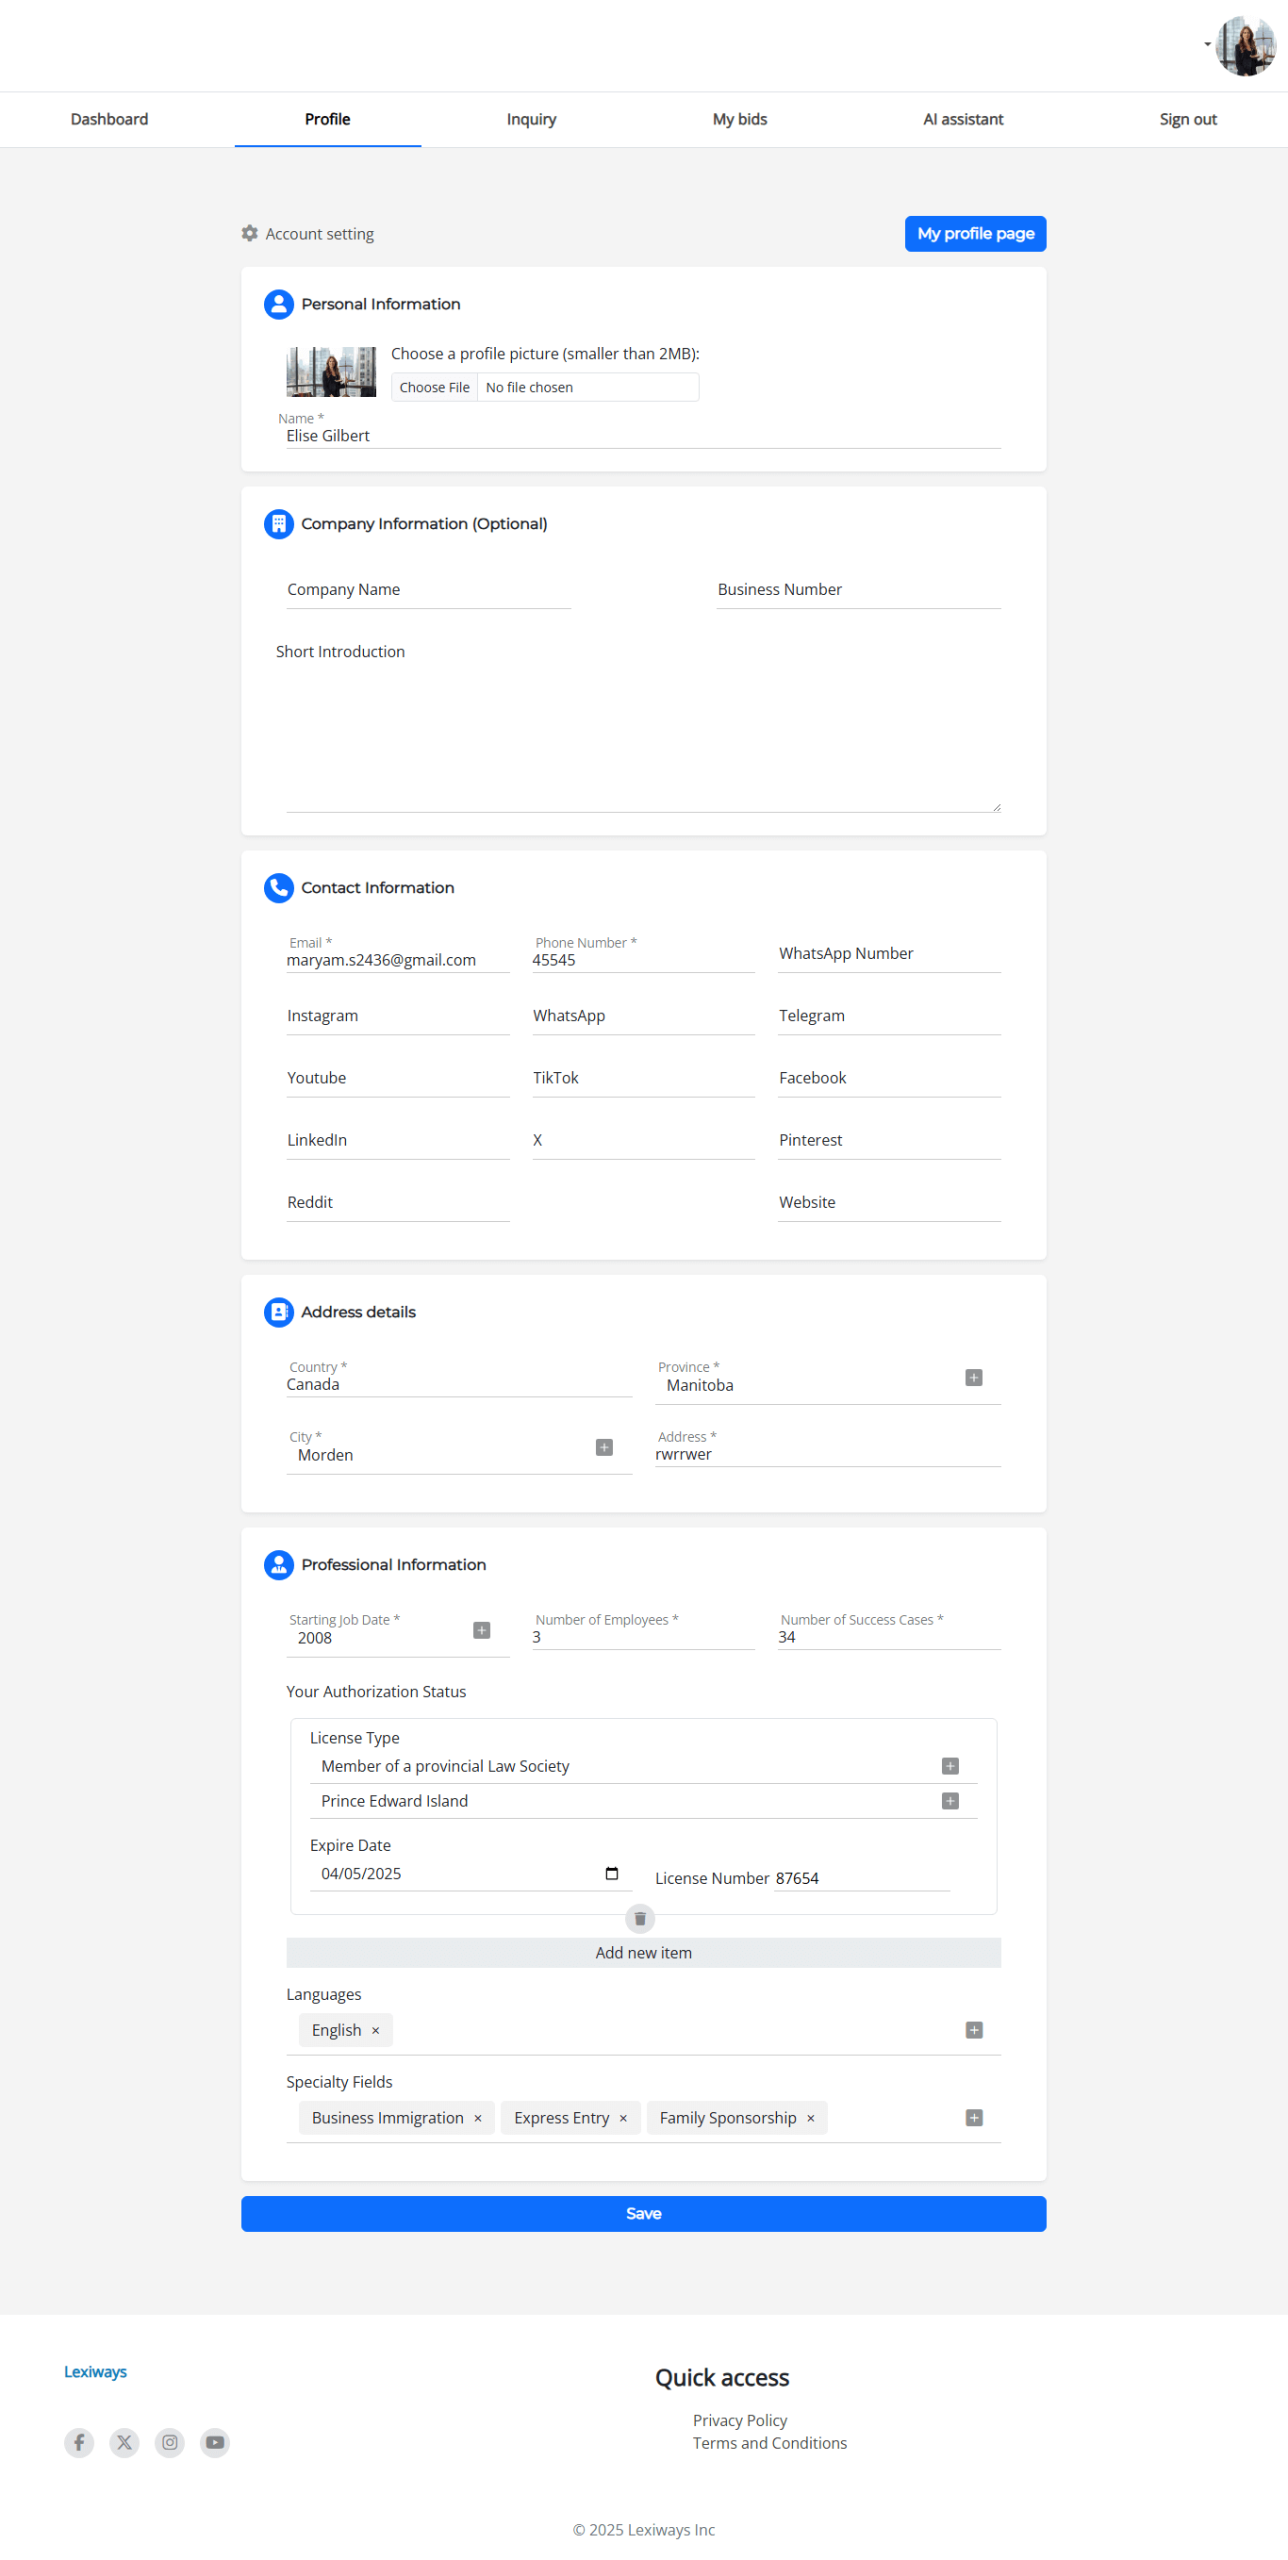
Task: Open Facebook icon in the footer
Action: 79,2441
